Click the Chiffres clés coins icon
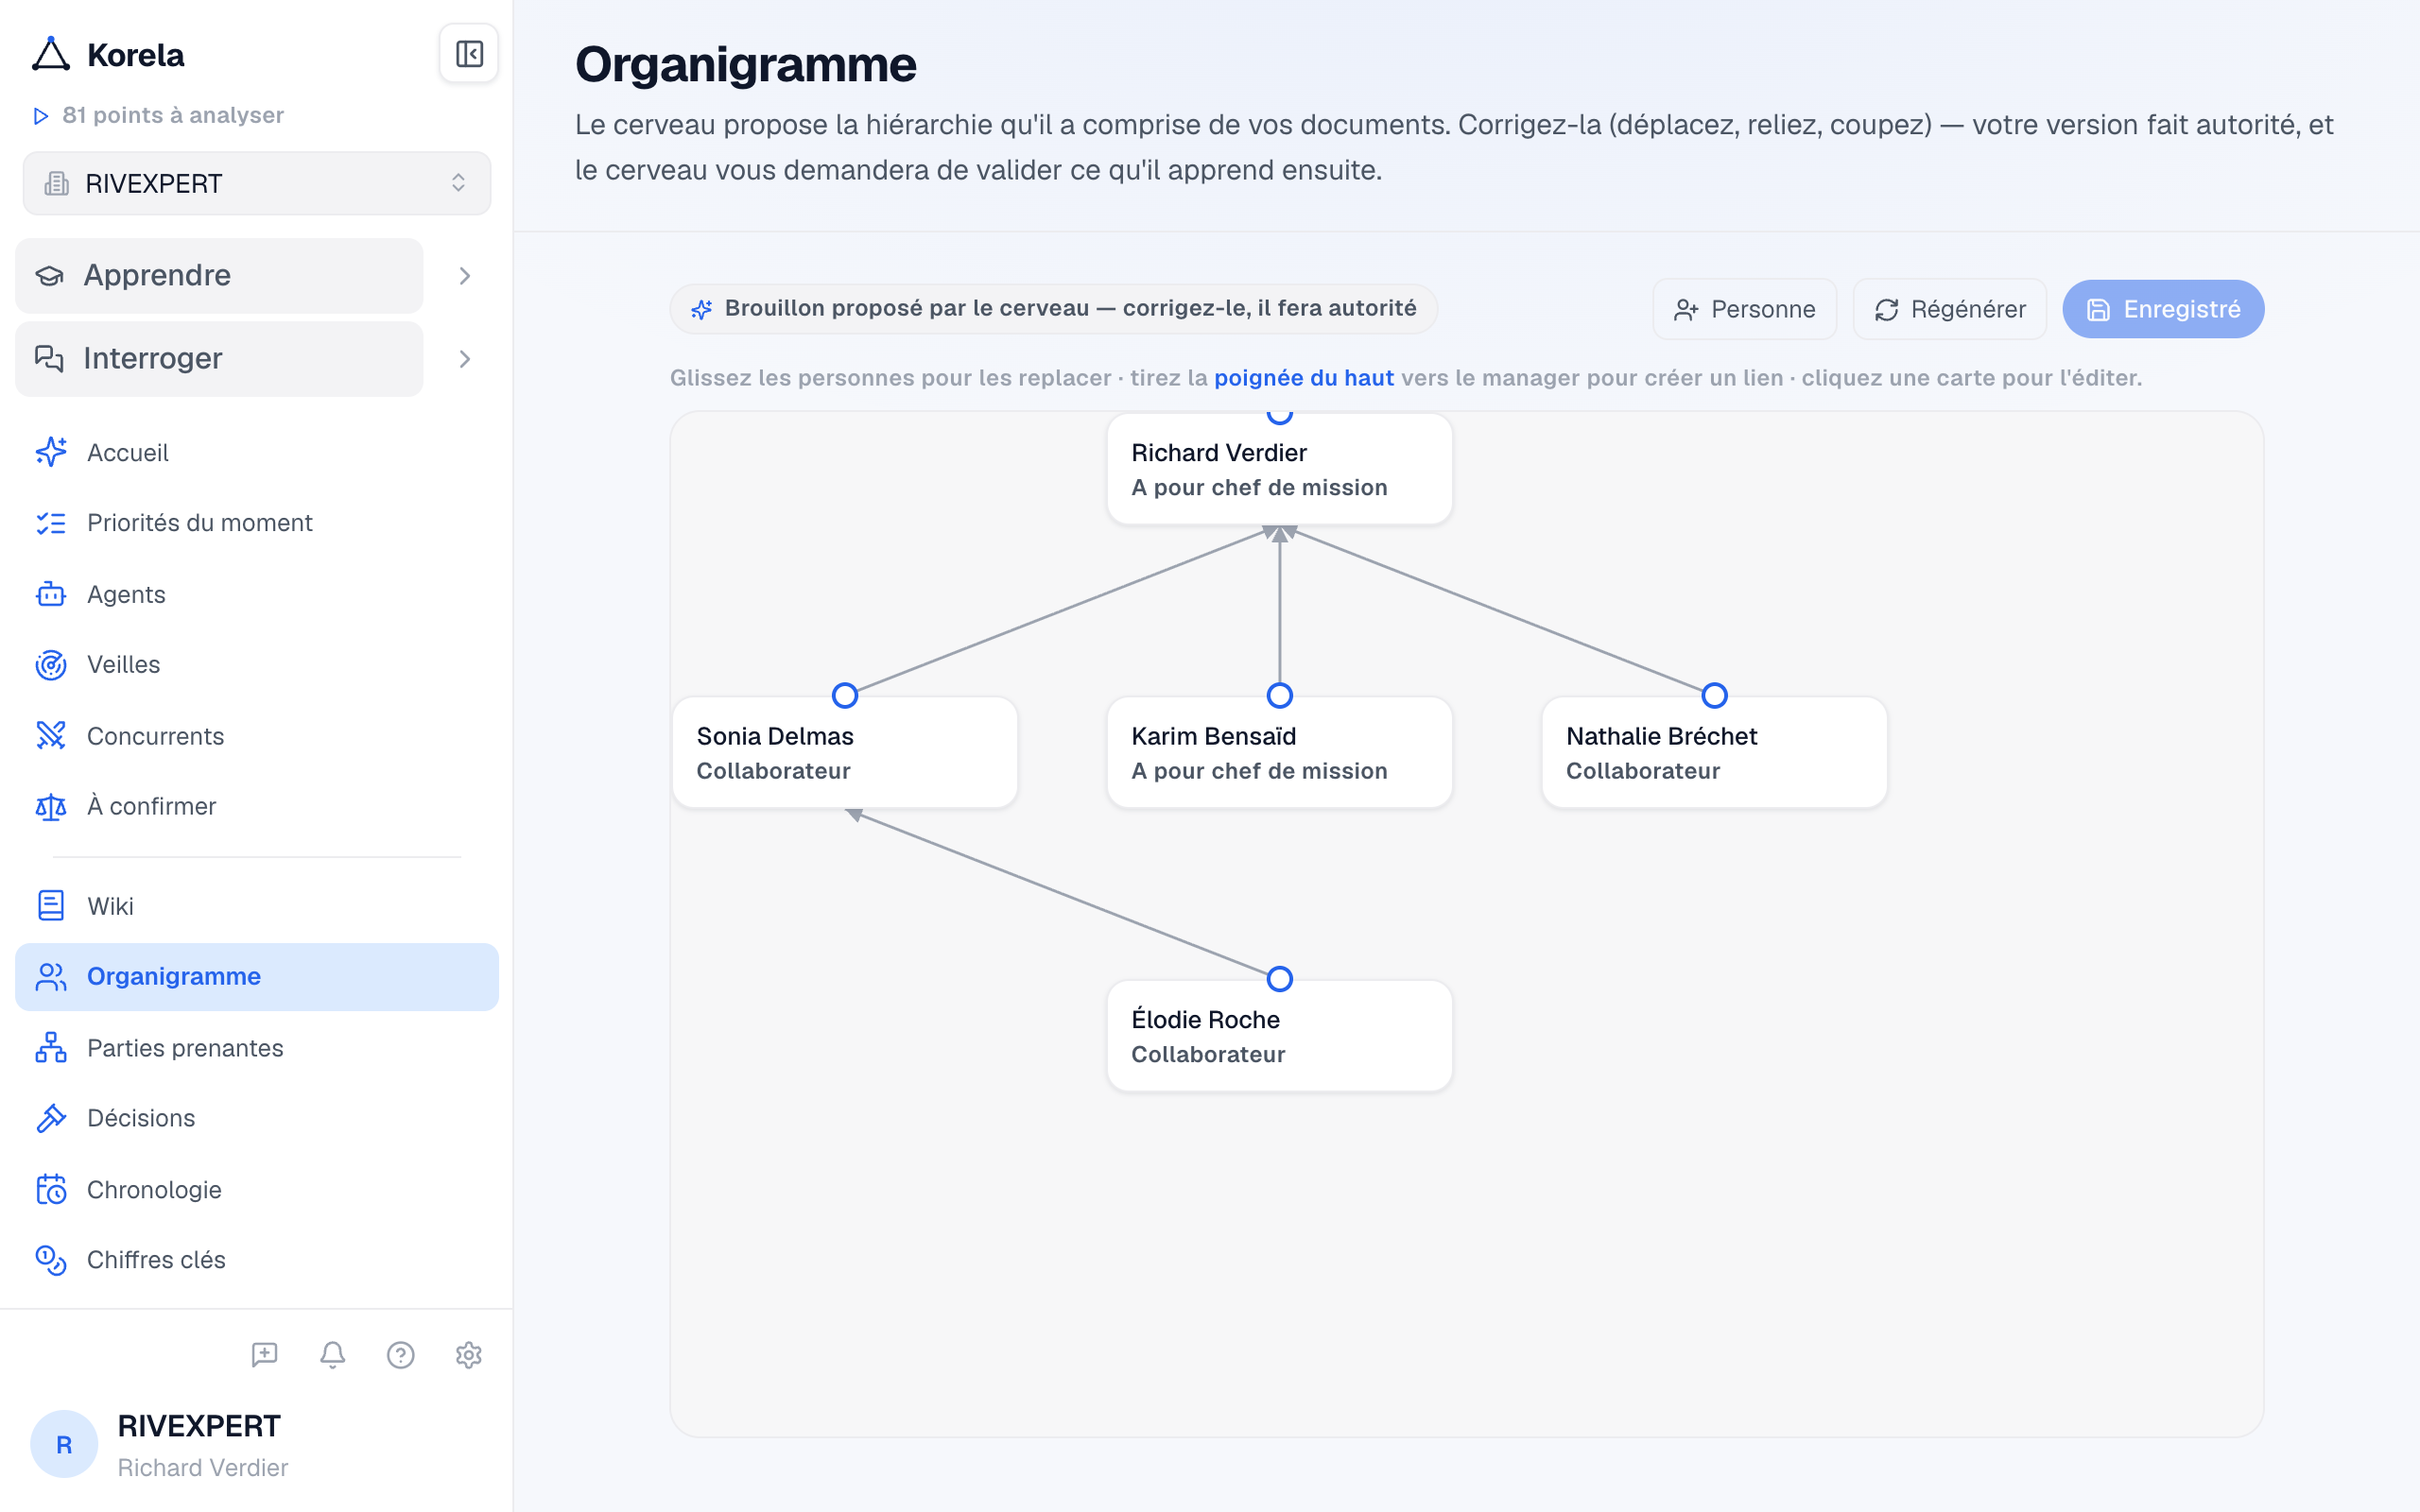This screenshot has height=1512, width=2420. tap(51, 1260)
